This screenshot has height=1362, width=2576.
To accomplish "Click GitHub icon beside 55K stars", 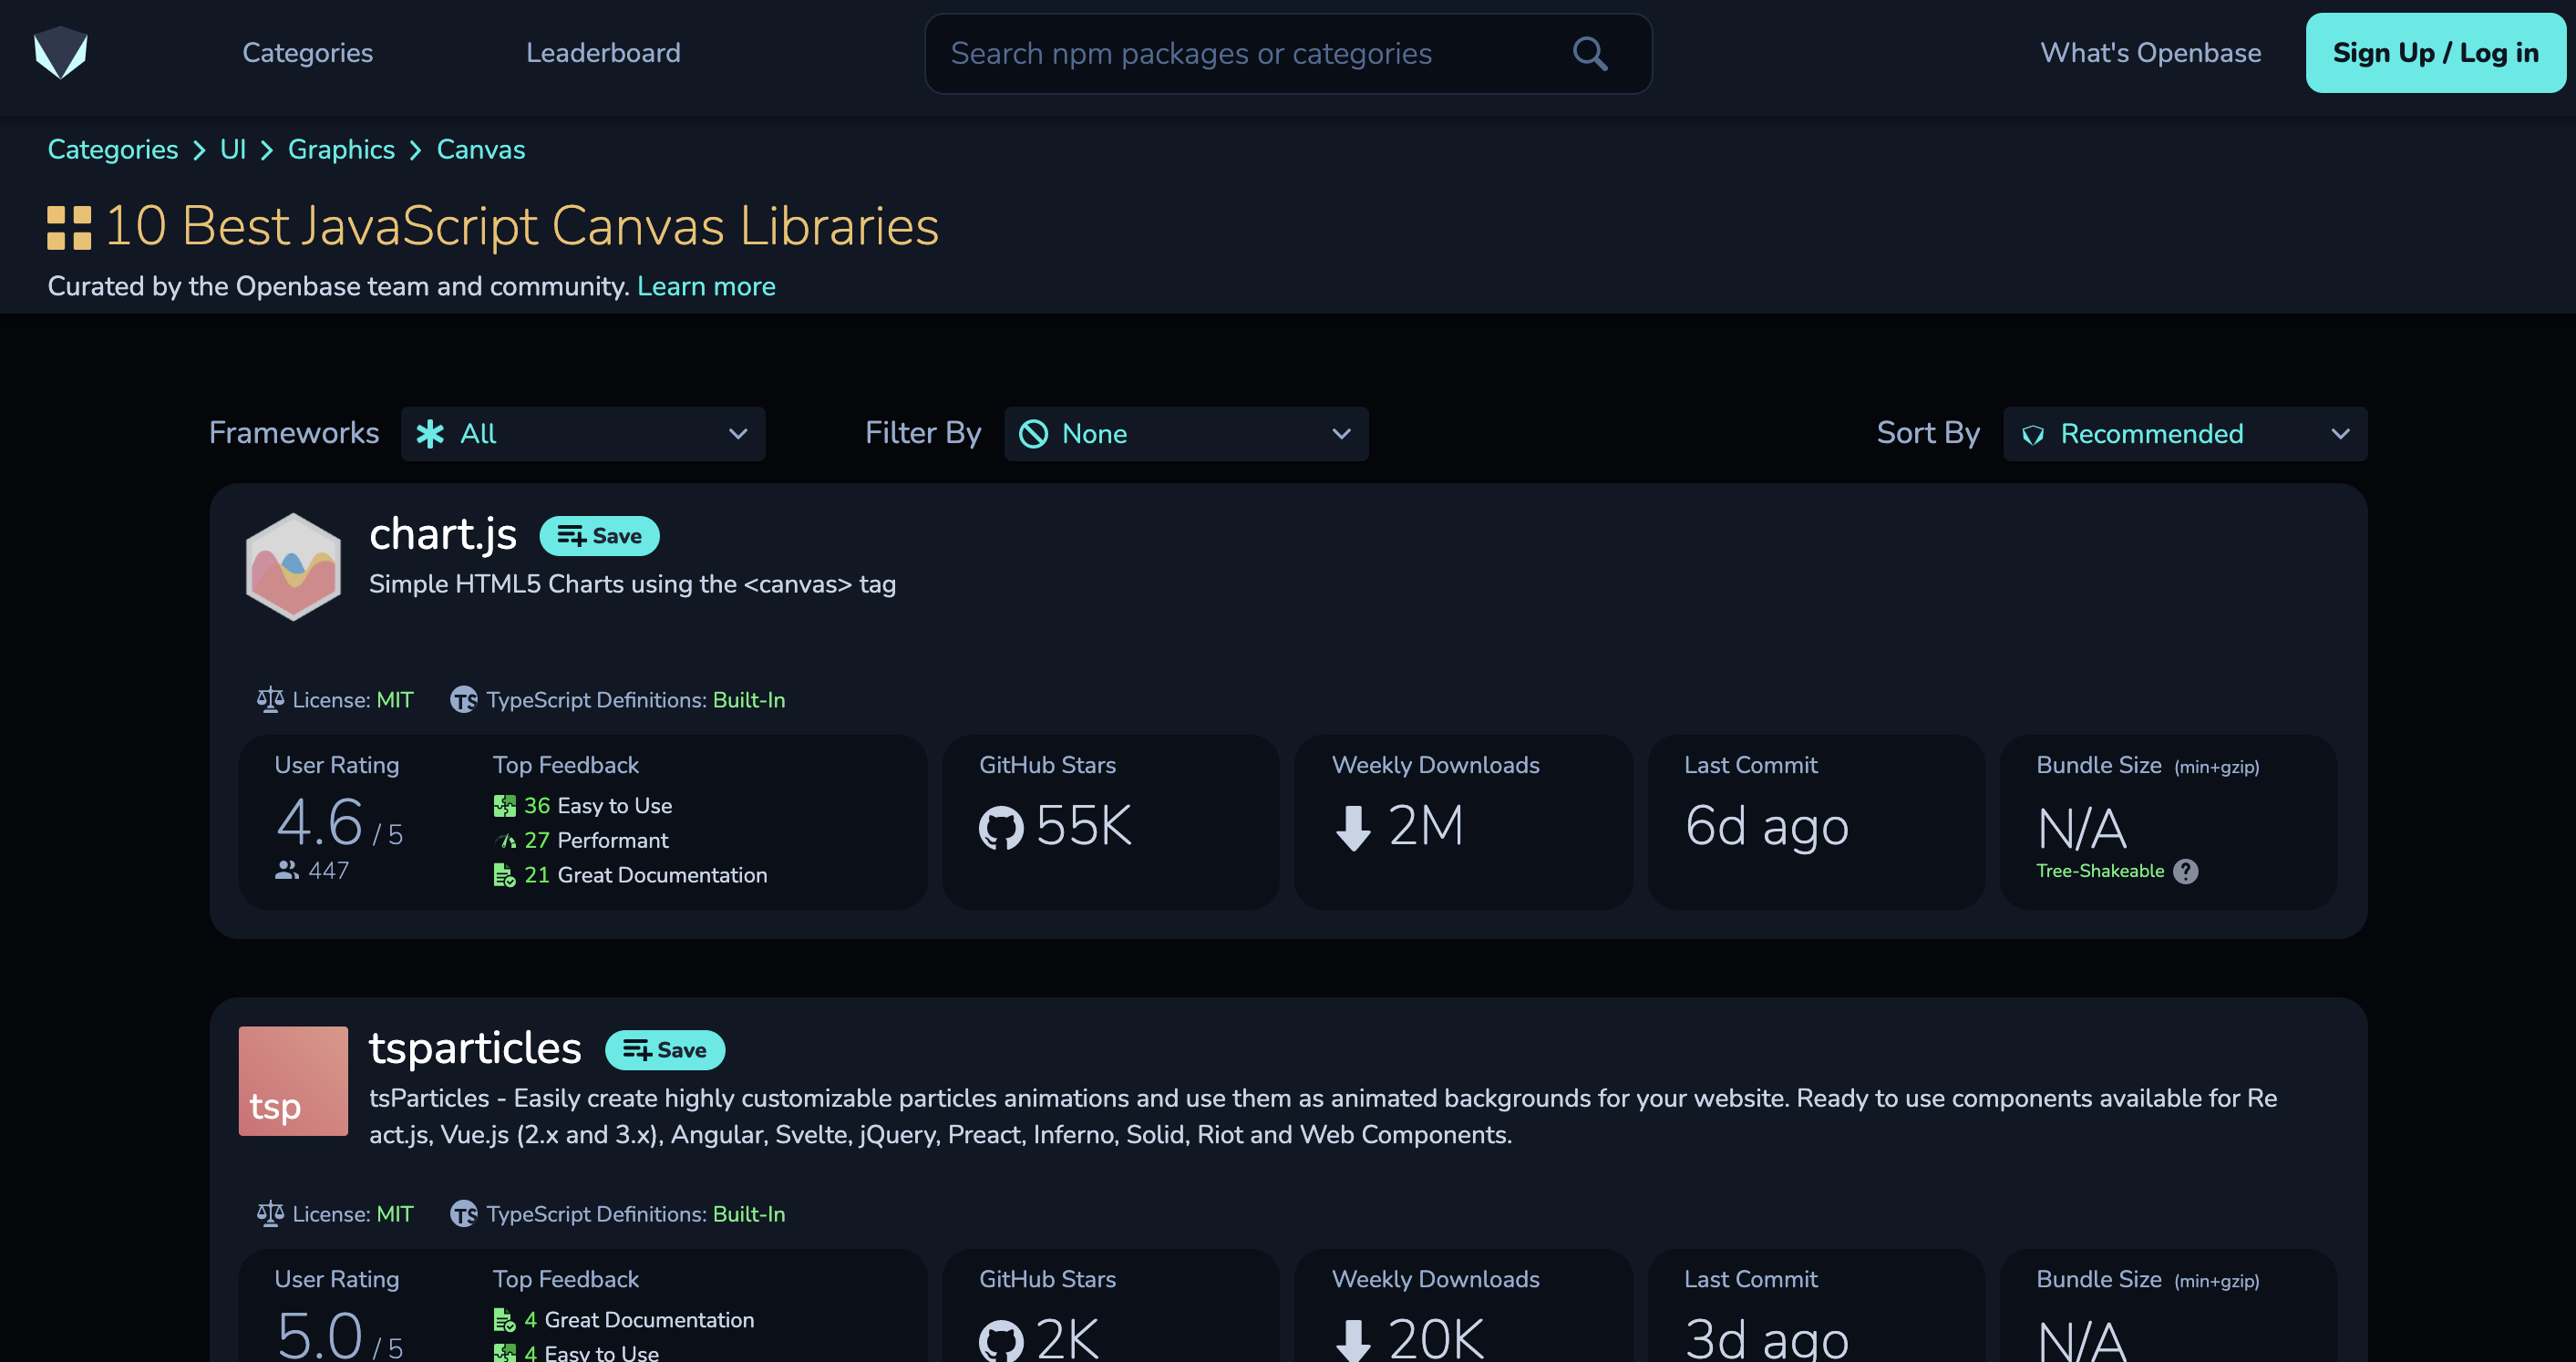I will [1001, 827].
